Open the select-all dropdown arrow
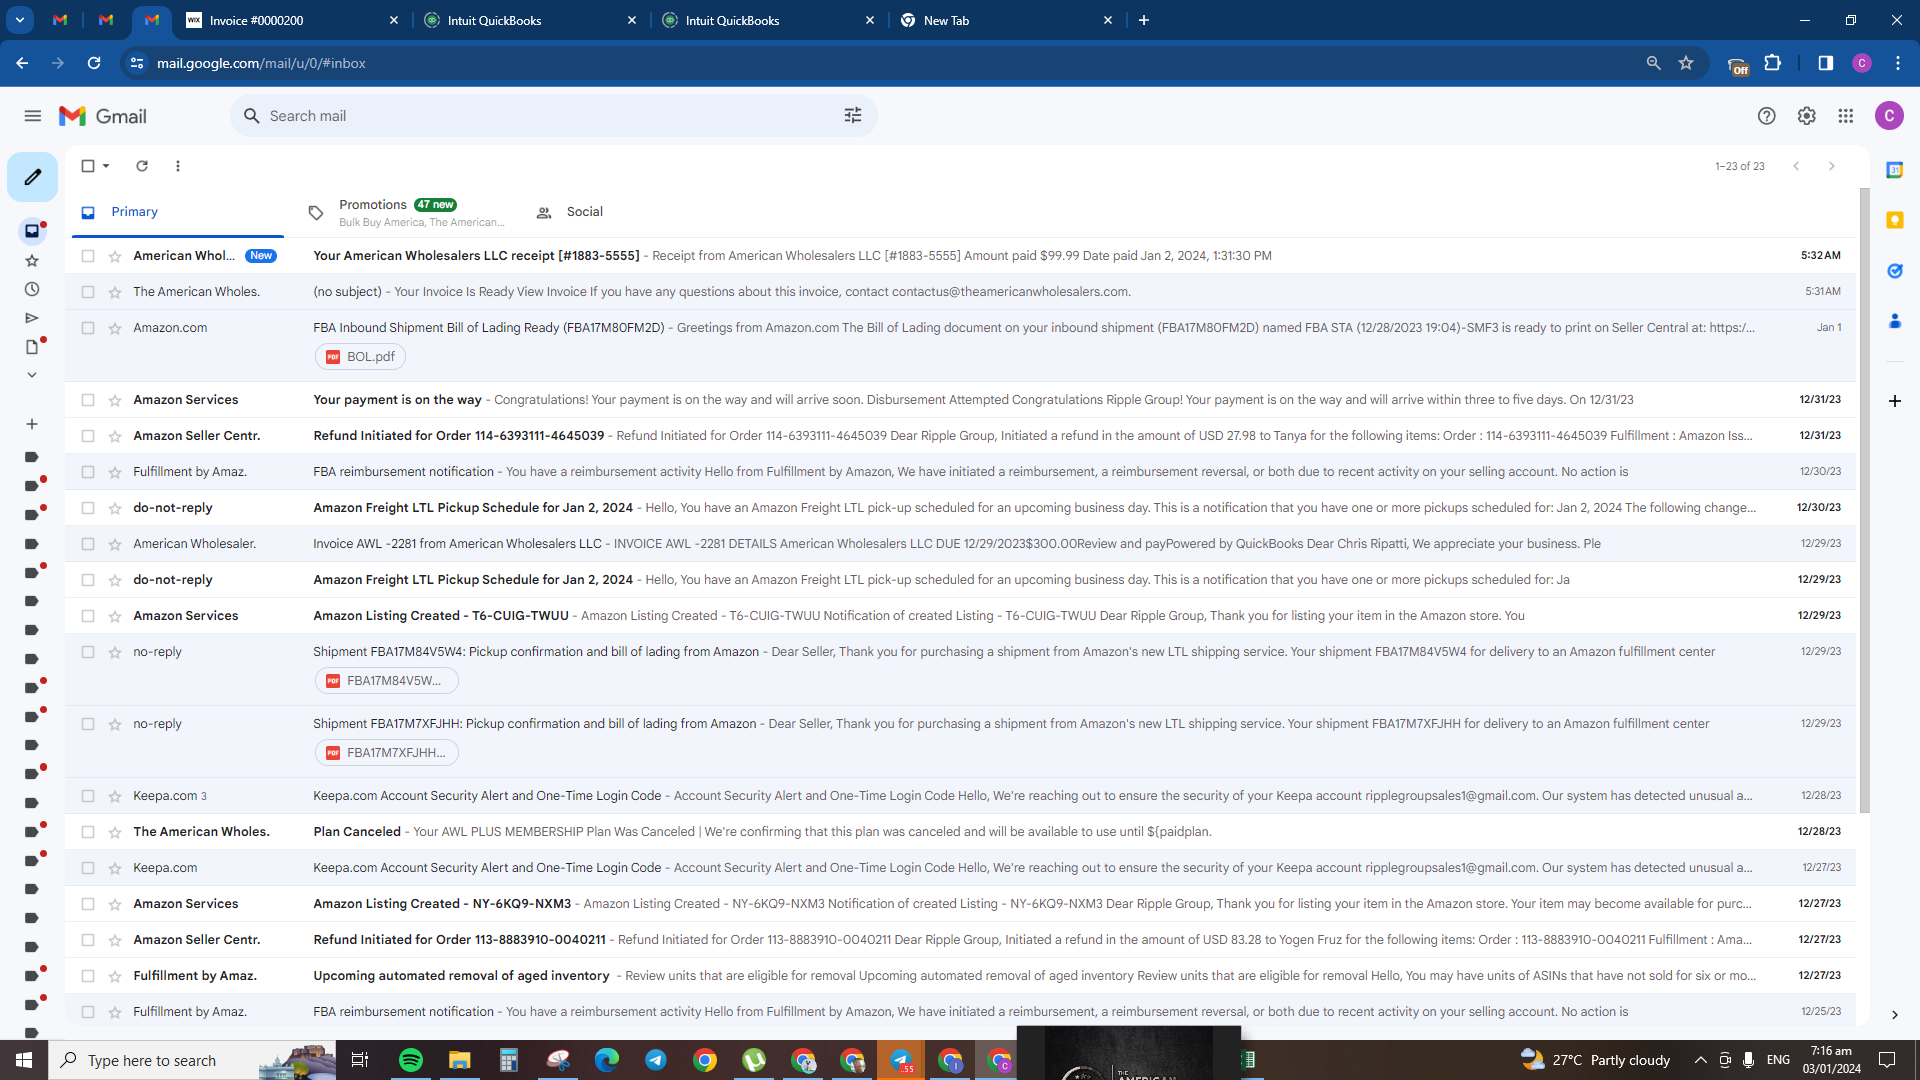 tap(106, 166)
